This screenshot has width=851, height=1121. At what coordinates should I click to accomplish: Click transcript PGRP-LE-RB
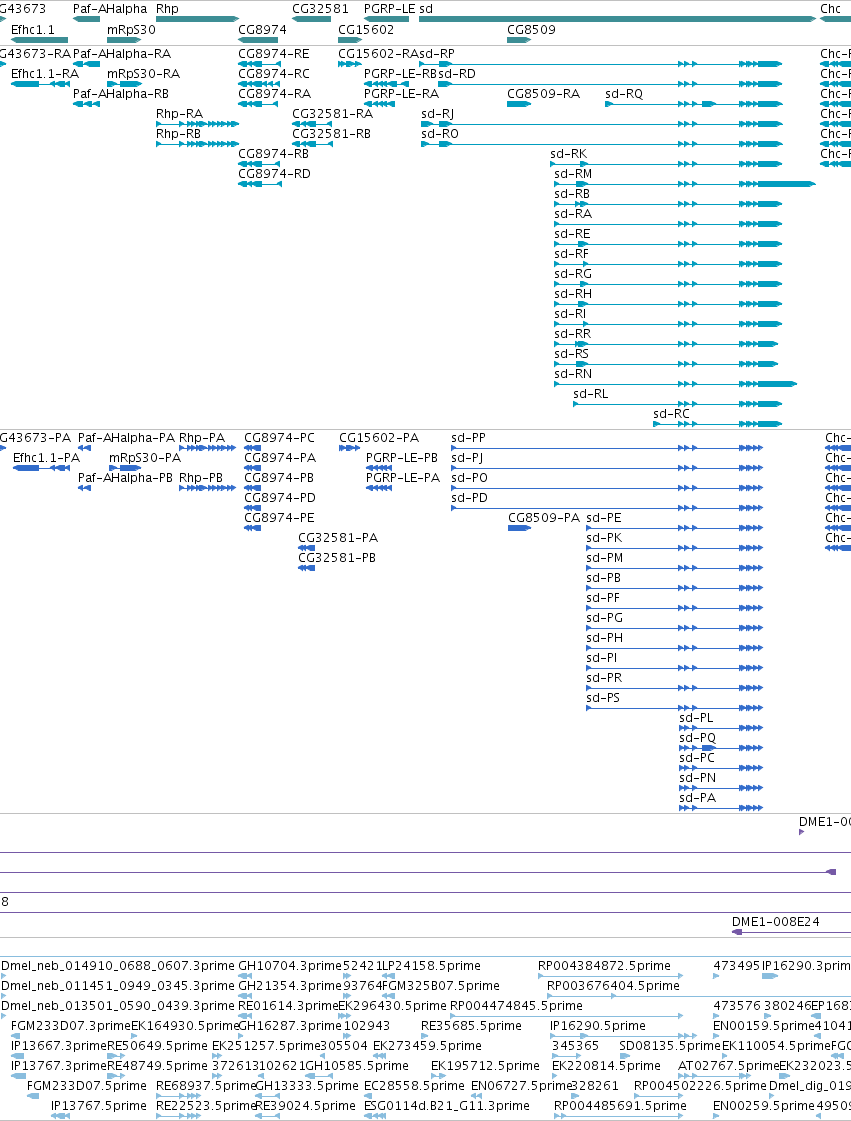pyautogui.click(x=400, y=74)
